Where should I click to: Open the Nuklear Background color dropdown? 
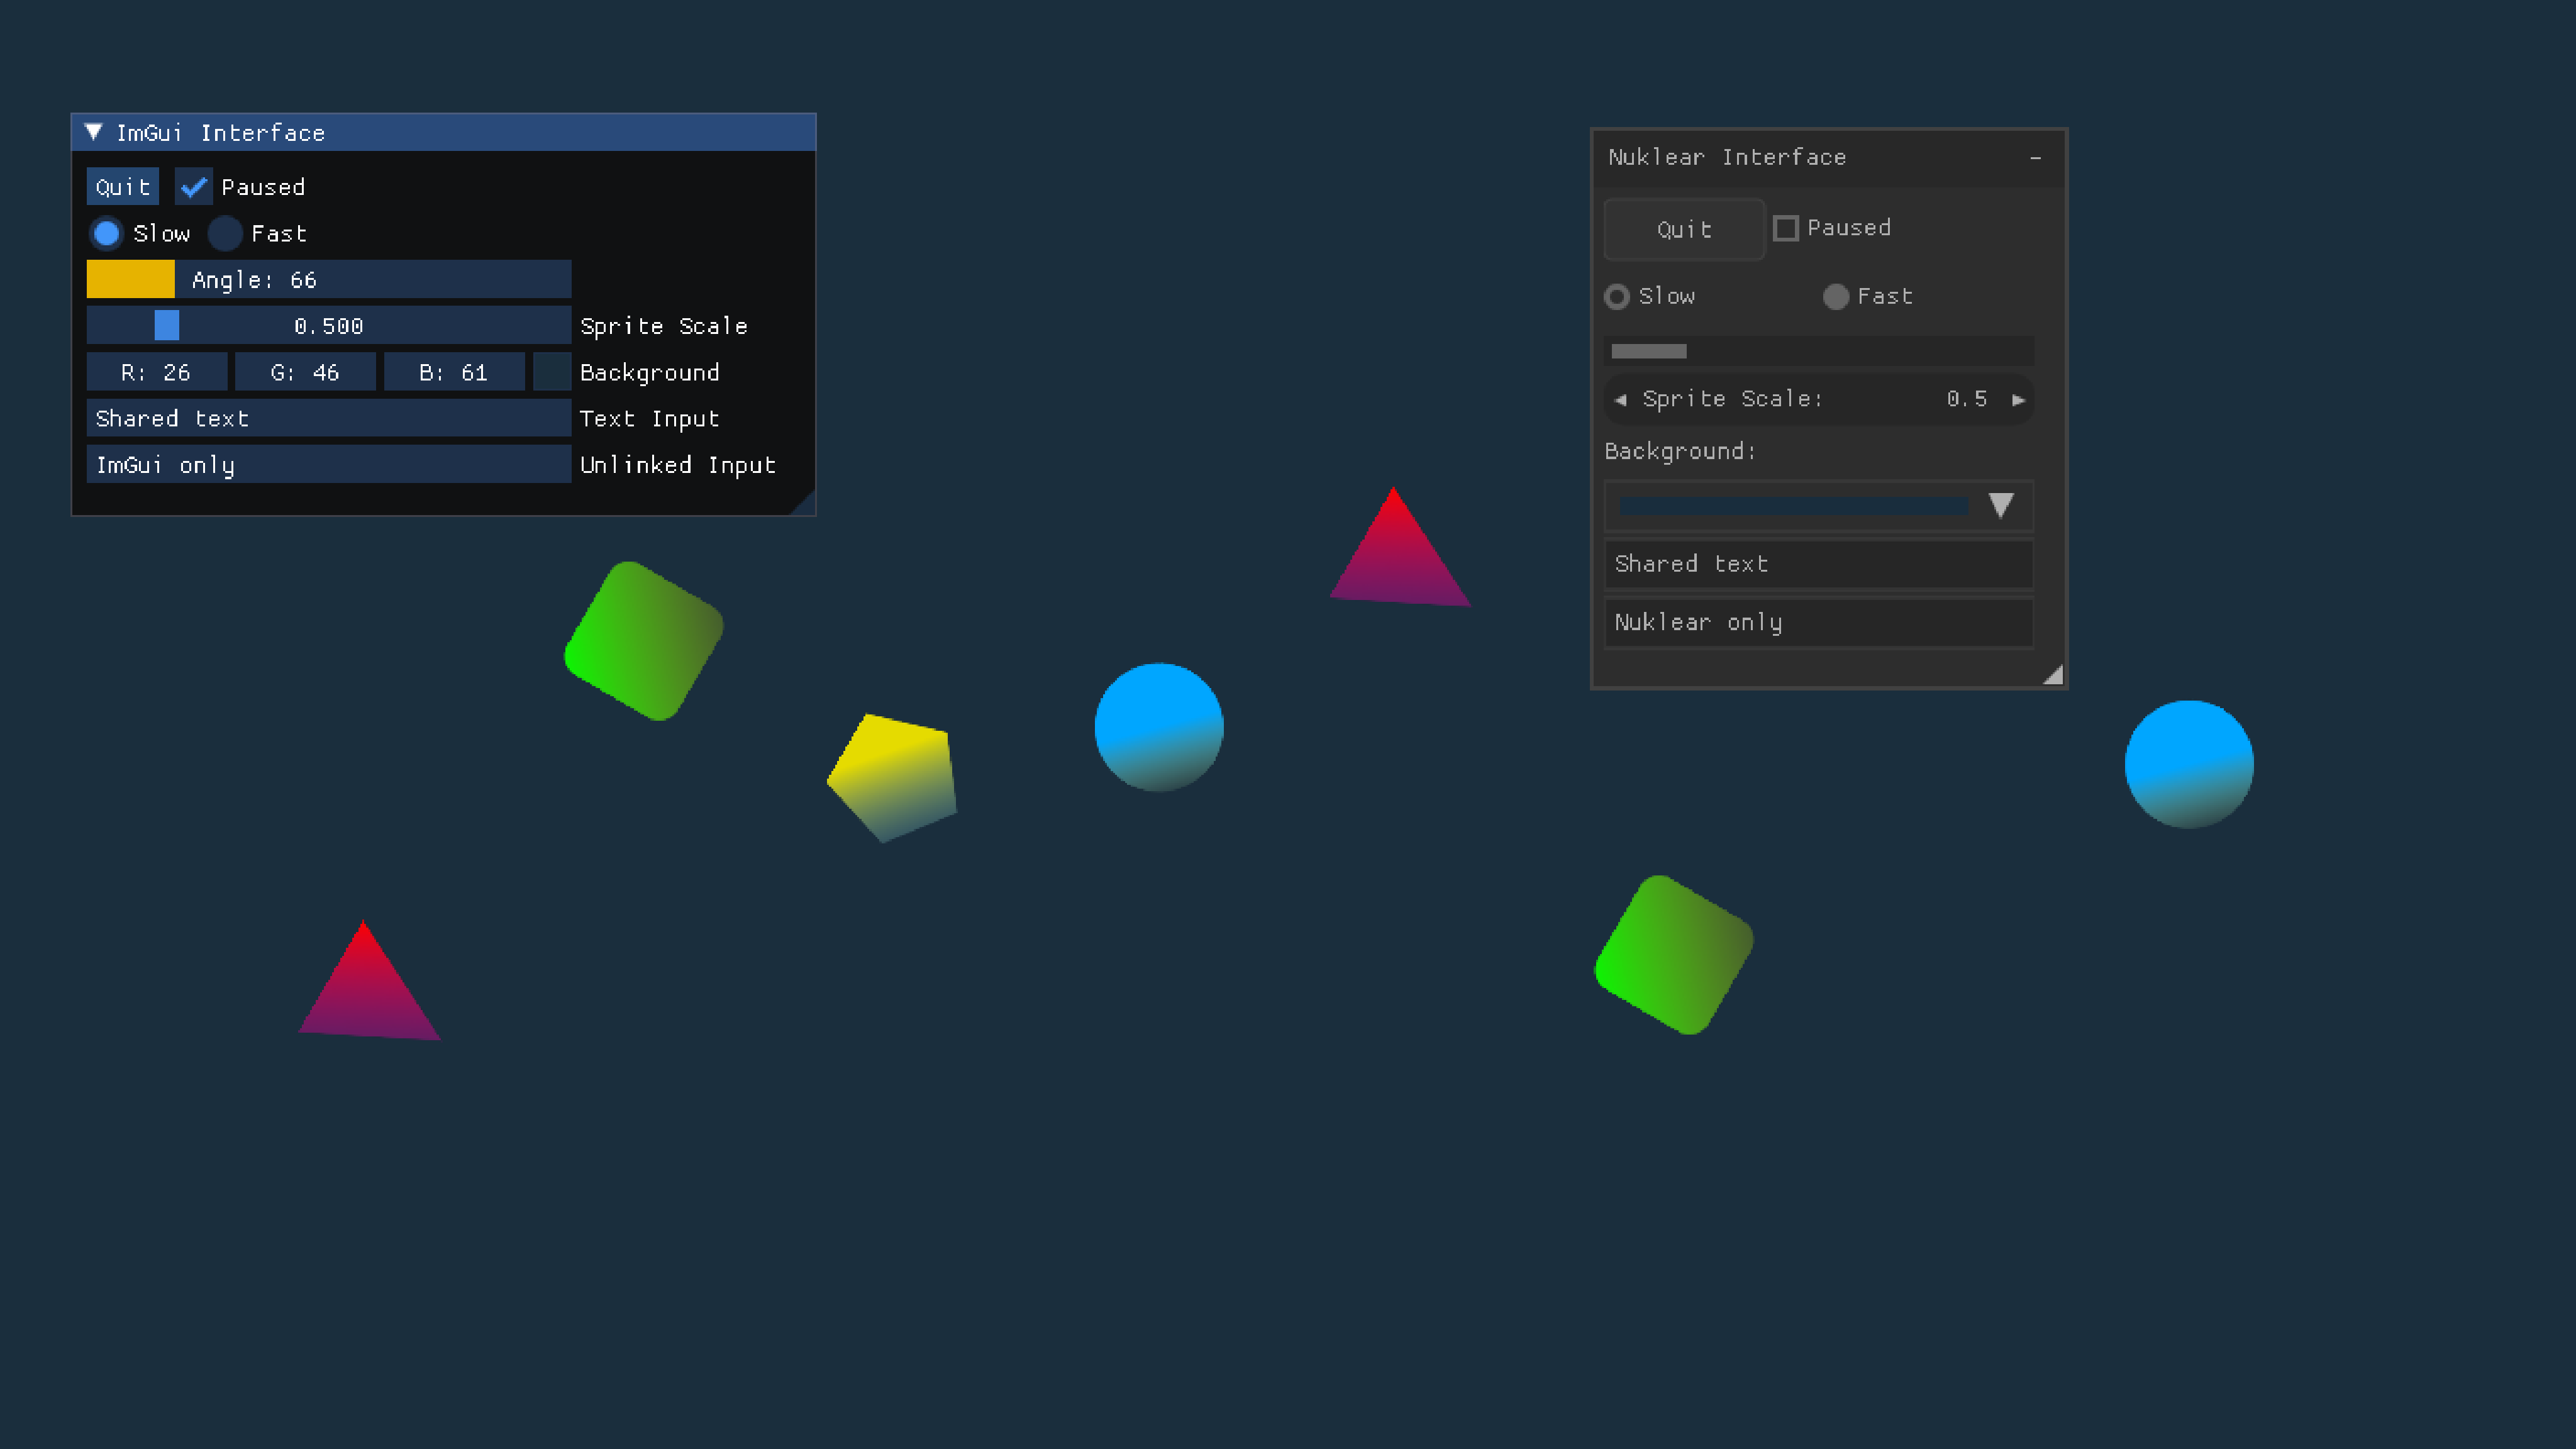pos(2000,506)
